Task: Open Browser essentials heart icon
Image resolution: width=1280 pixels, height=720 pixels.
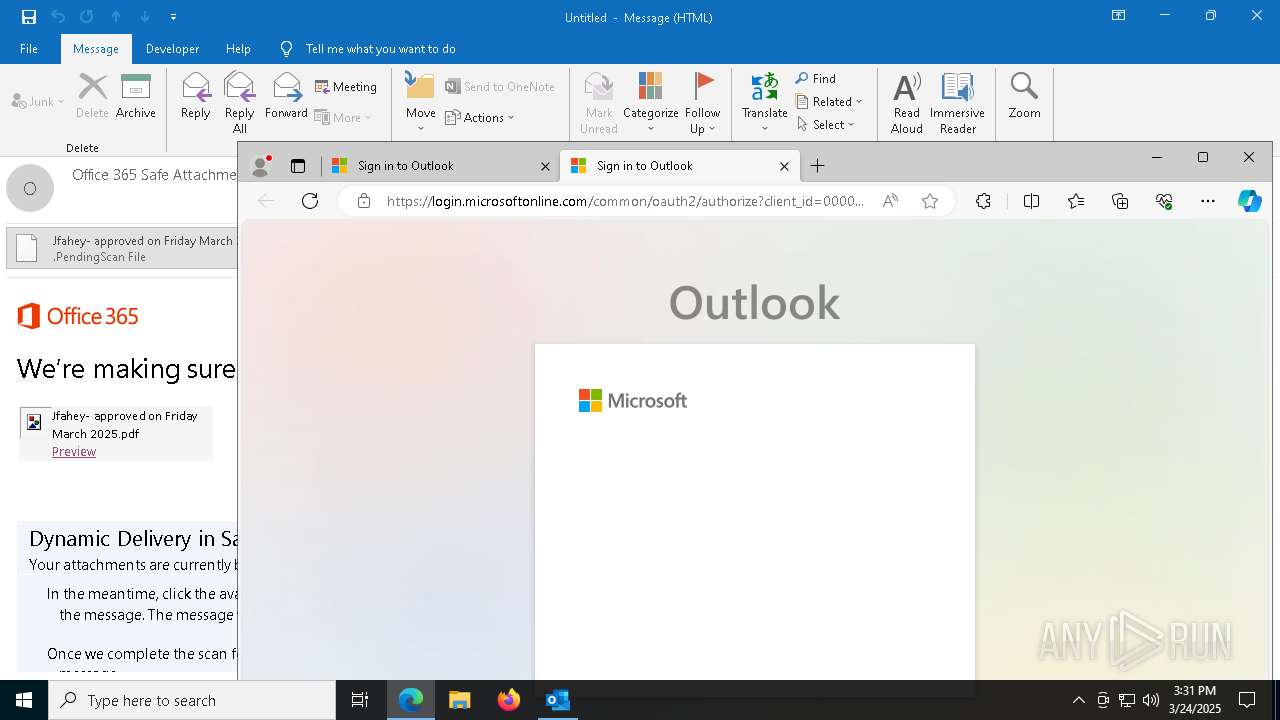Action: [1164, 201]
